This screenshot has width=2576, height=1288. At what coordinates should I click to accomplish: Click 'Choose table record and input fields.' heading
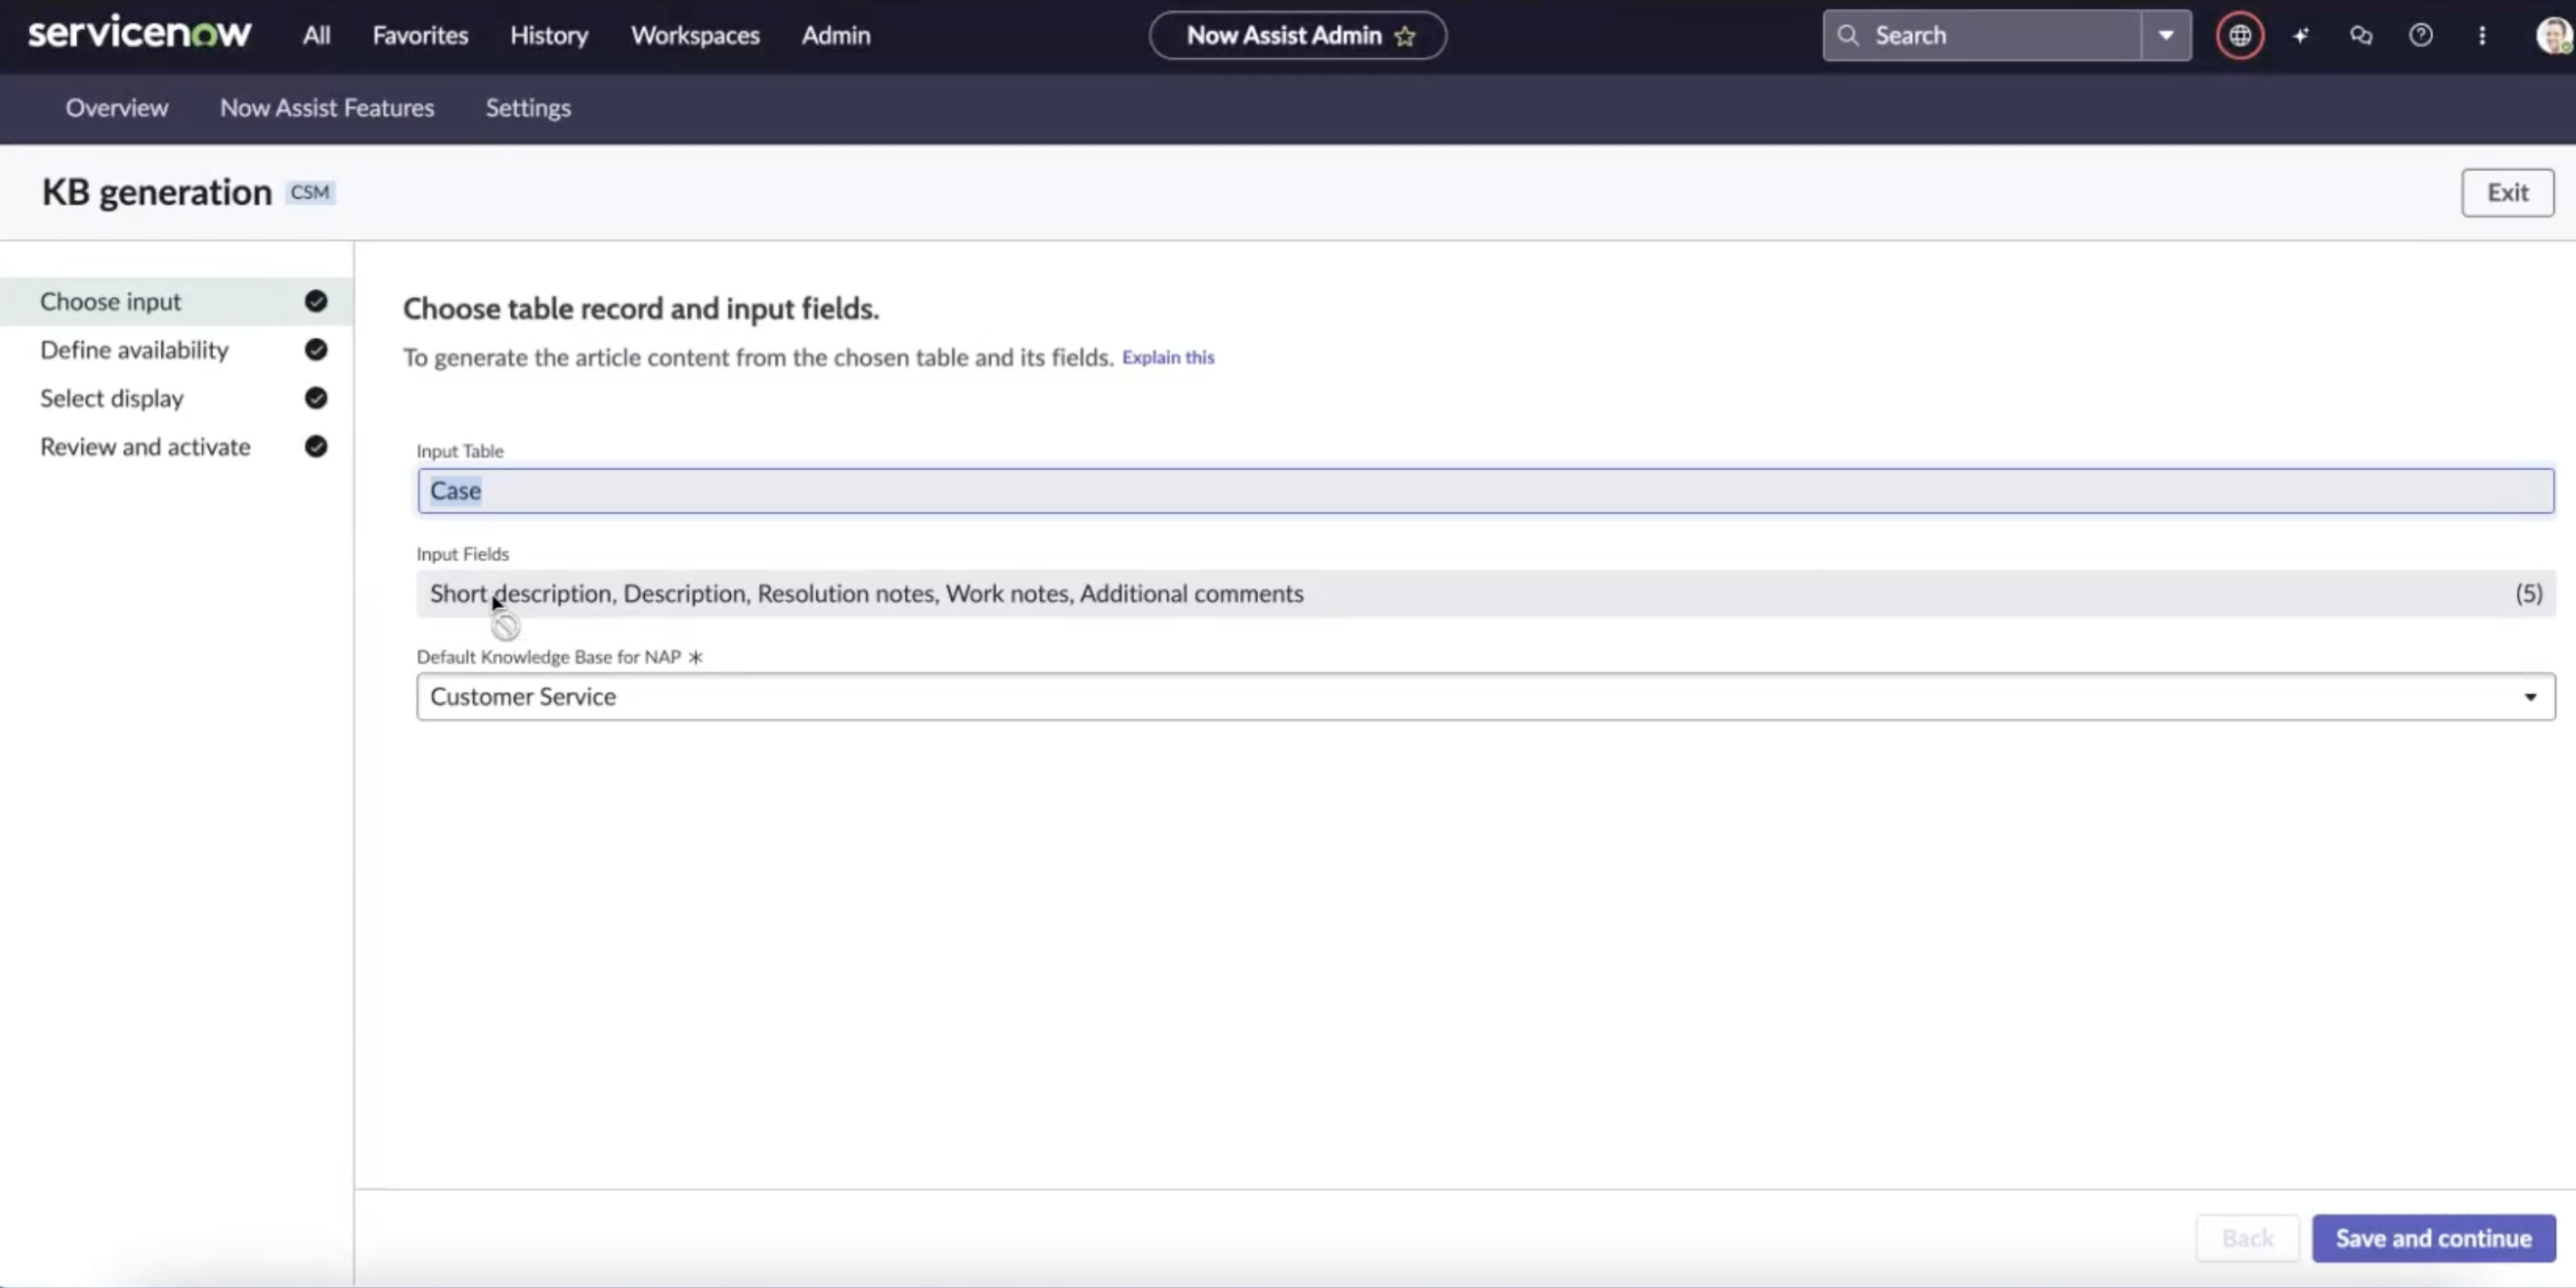641,308
